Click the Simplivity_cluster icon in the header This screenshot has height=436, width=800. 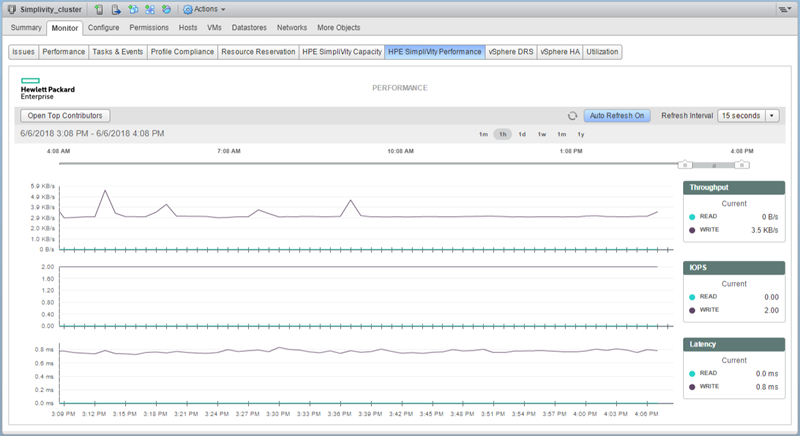coord(11,9)
